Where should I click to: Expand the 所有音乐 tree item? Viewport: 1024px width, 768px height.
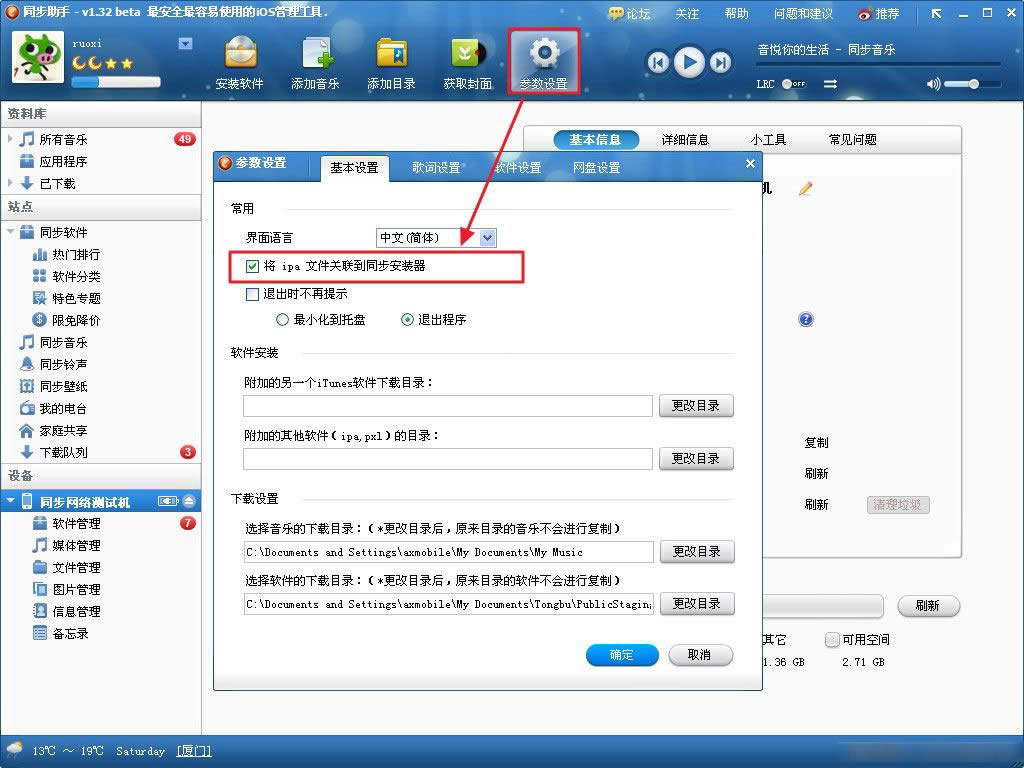10,139
